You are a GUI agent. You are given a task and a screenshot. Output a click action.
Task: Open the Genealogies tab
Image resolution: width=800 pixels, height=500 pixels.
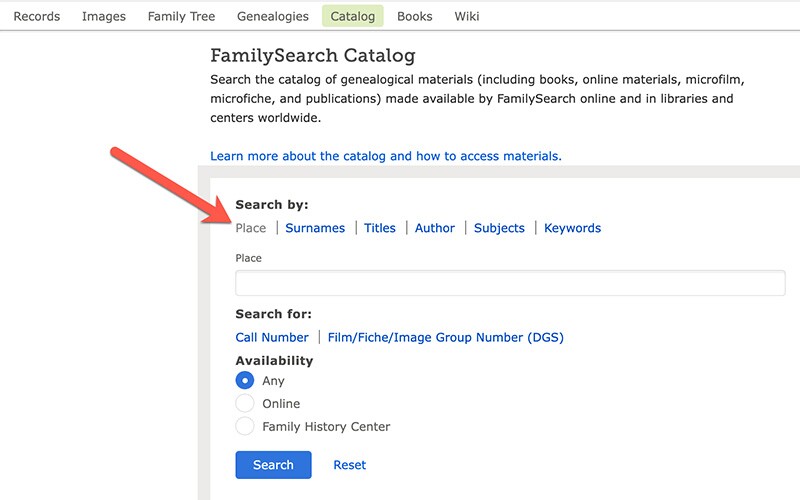(x=272, y=16)
